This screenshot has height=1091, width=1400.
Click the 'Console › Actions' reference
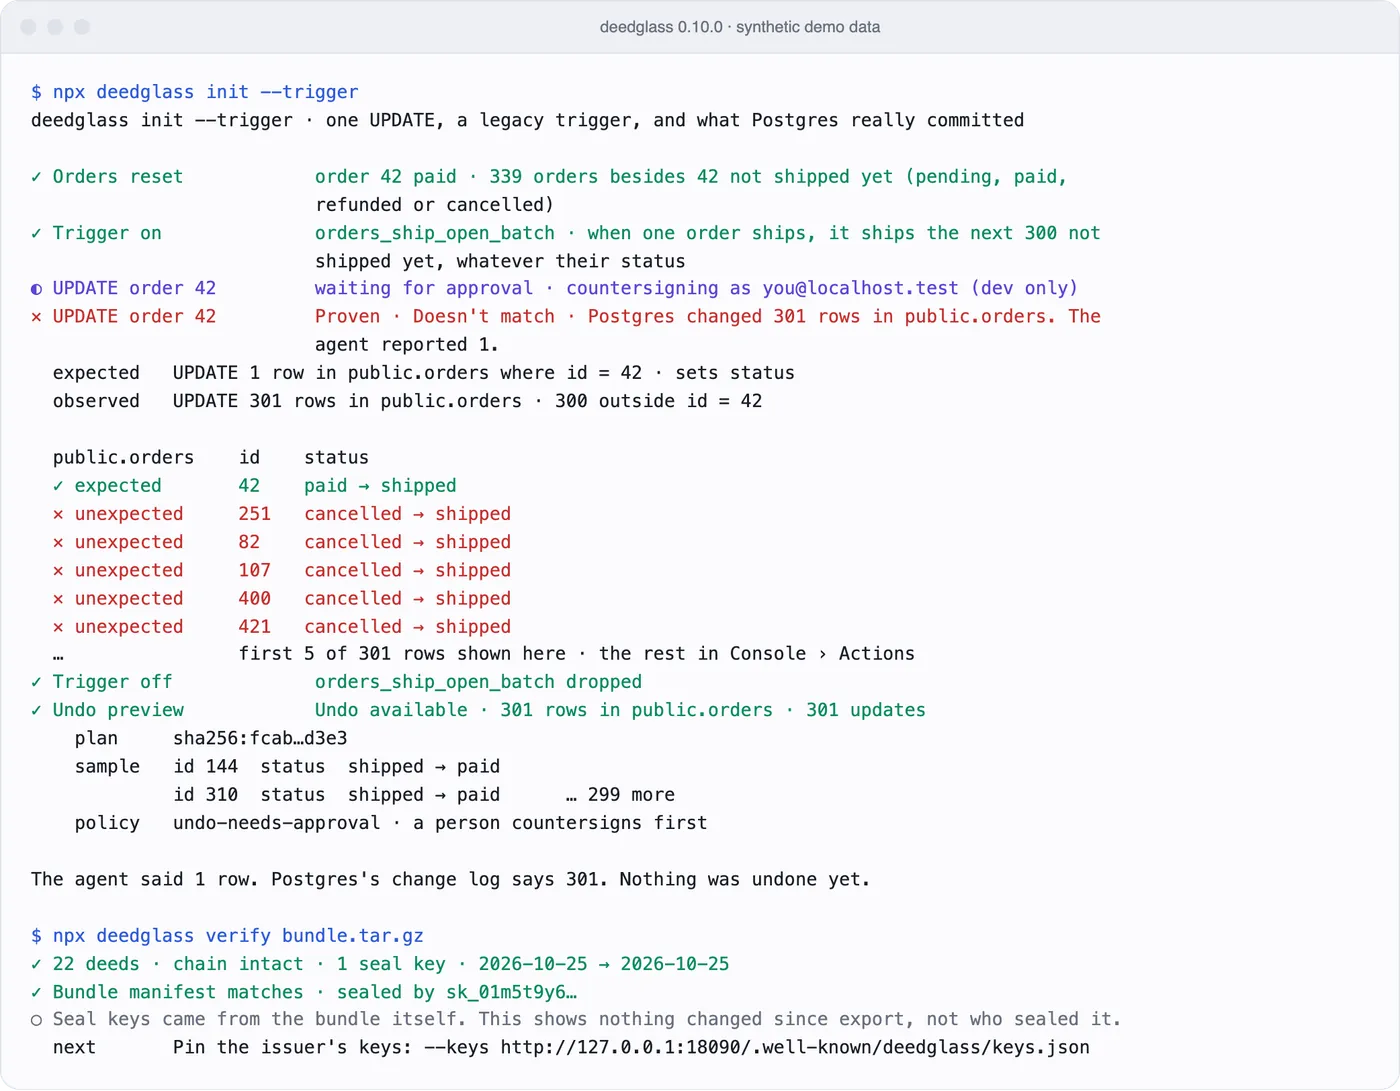click(822, 653)
